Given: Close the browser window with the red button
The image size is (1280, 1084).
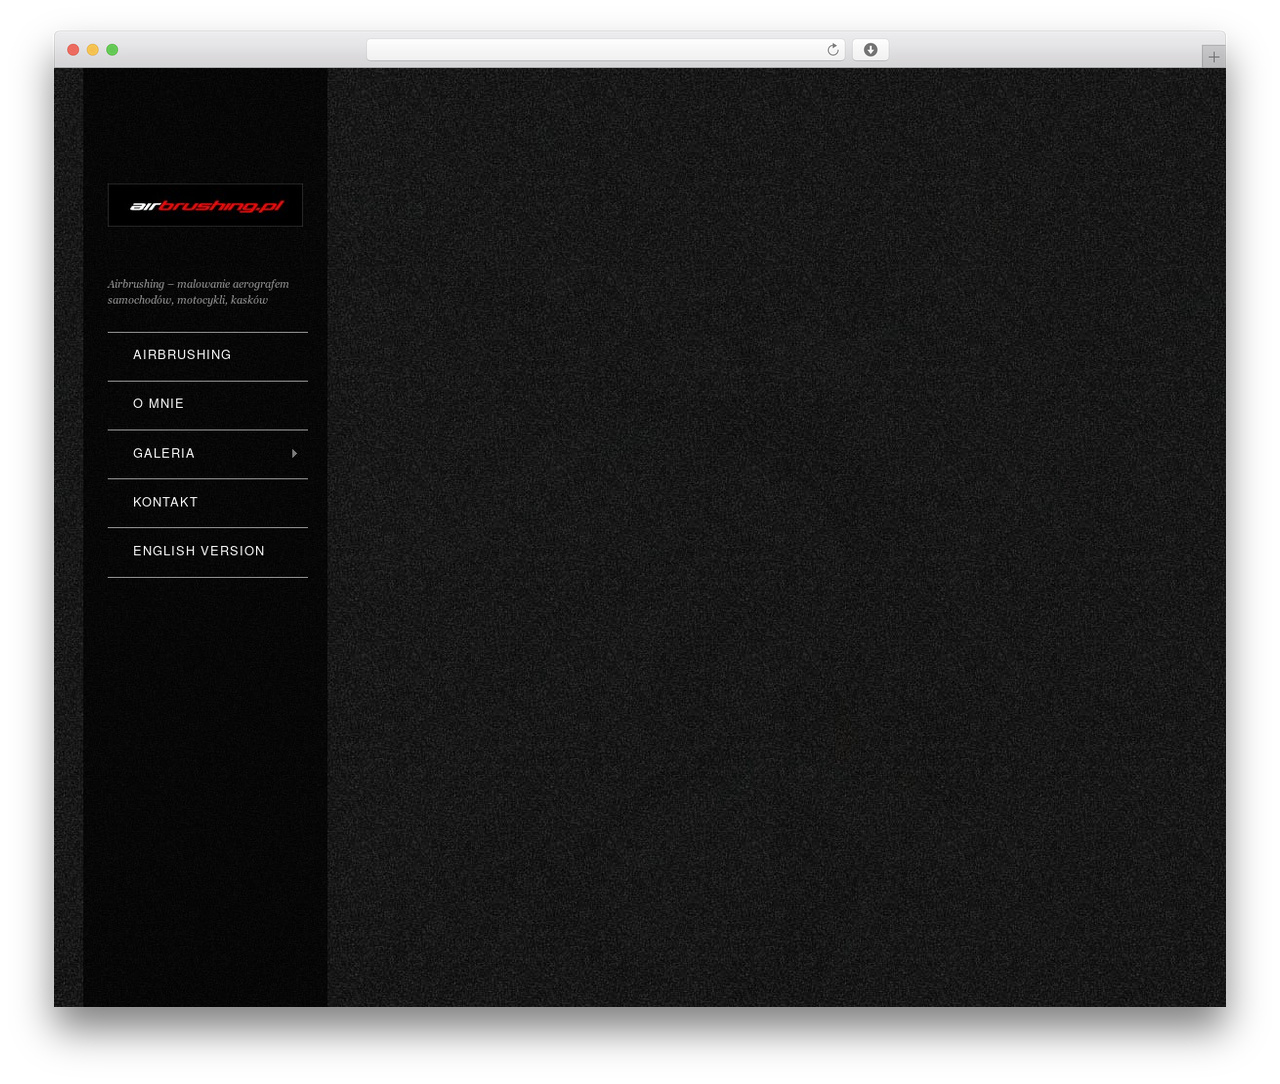Looking at the screenshot, I should point(73,50).
